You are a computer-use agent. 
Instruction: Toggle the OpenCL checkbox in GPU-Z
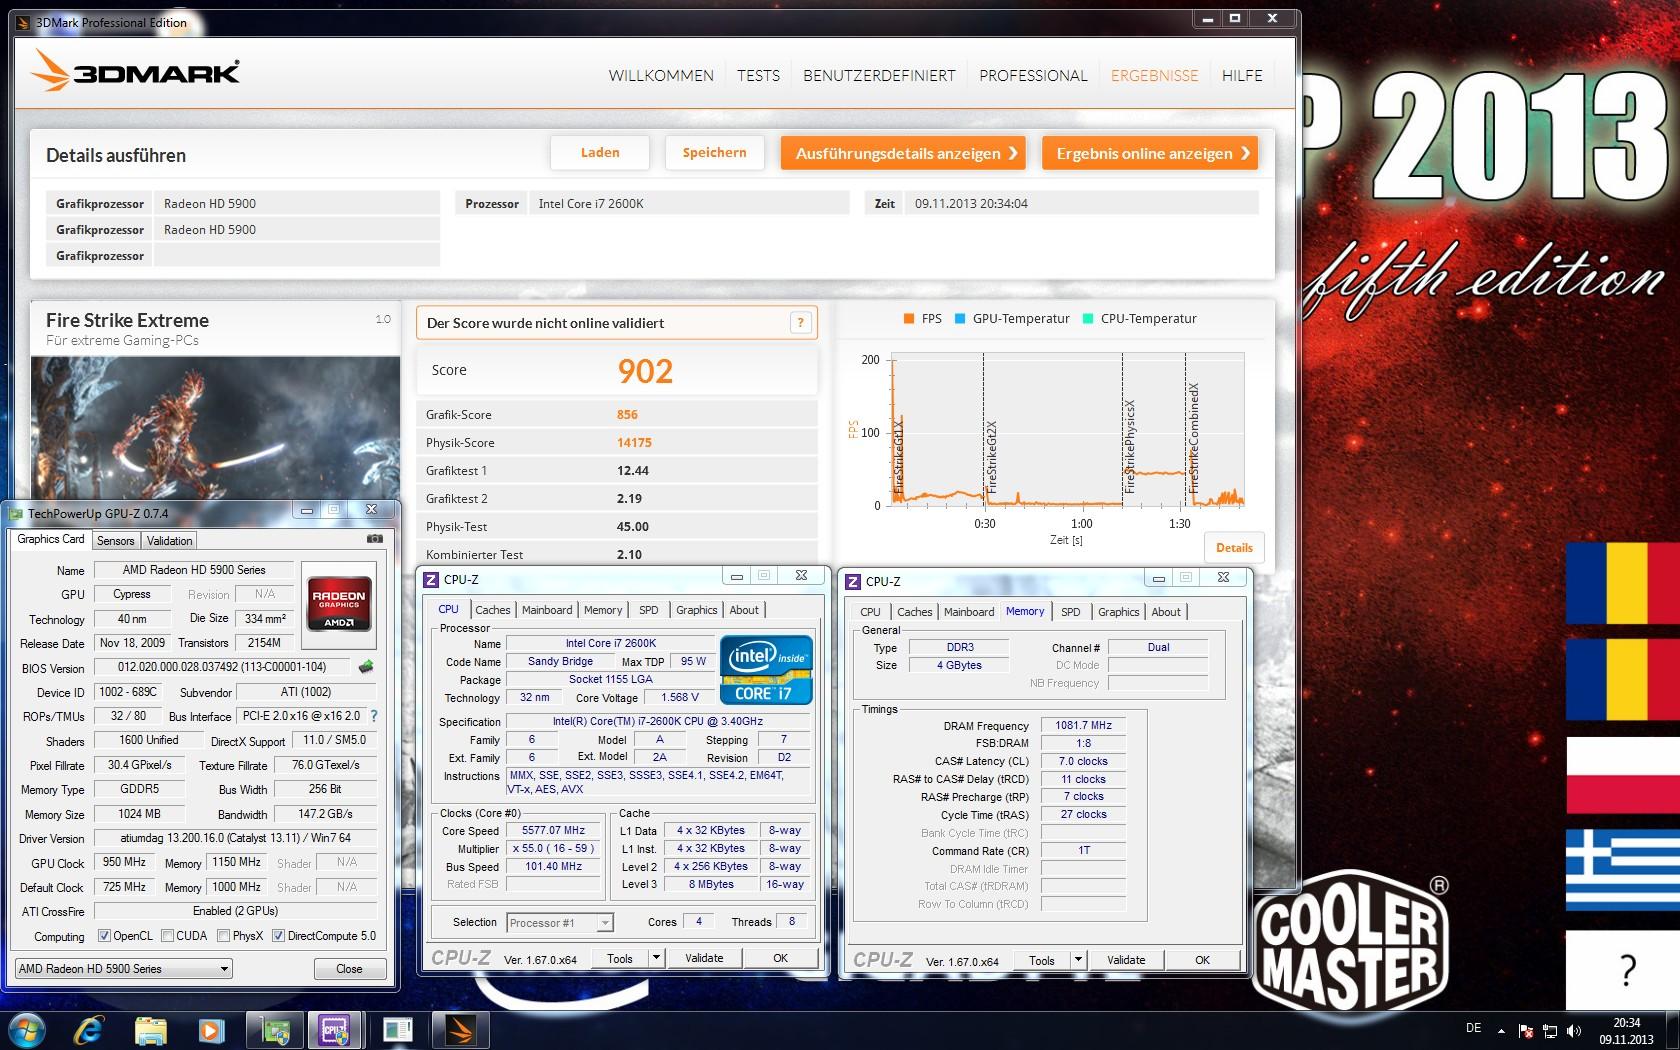pos(104,936)
